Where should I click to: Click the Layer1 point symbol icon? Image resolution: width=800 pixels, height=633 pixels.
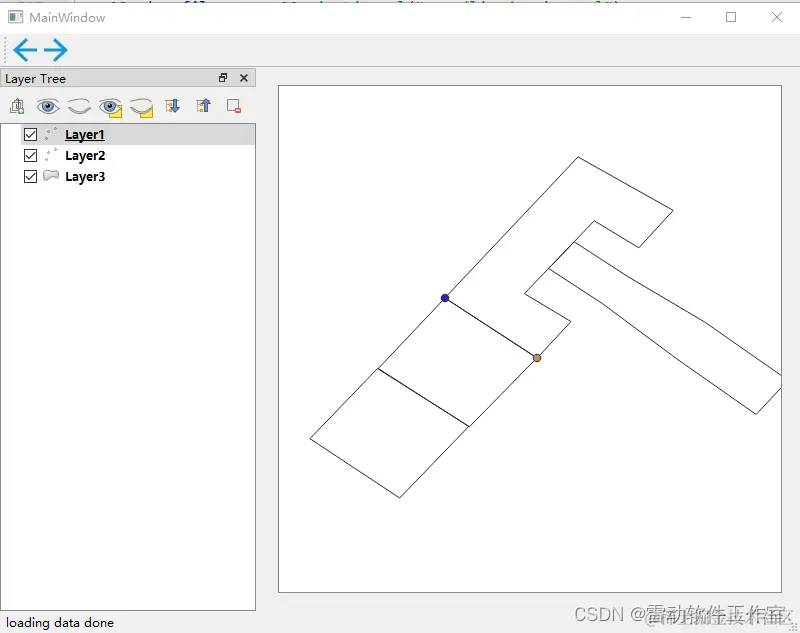51,134
